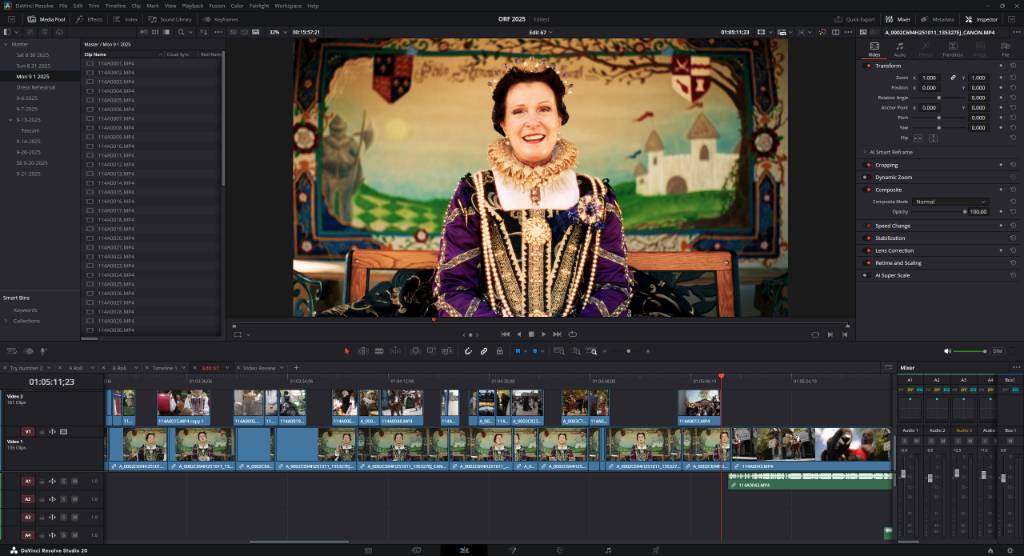1024x556 pixels.
Task: Click the Play button in viewer transport
Action: (x=543, y=334)
